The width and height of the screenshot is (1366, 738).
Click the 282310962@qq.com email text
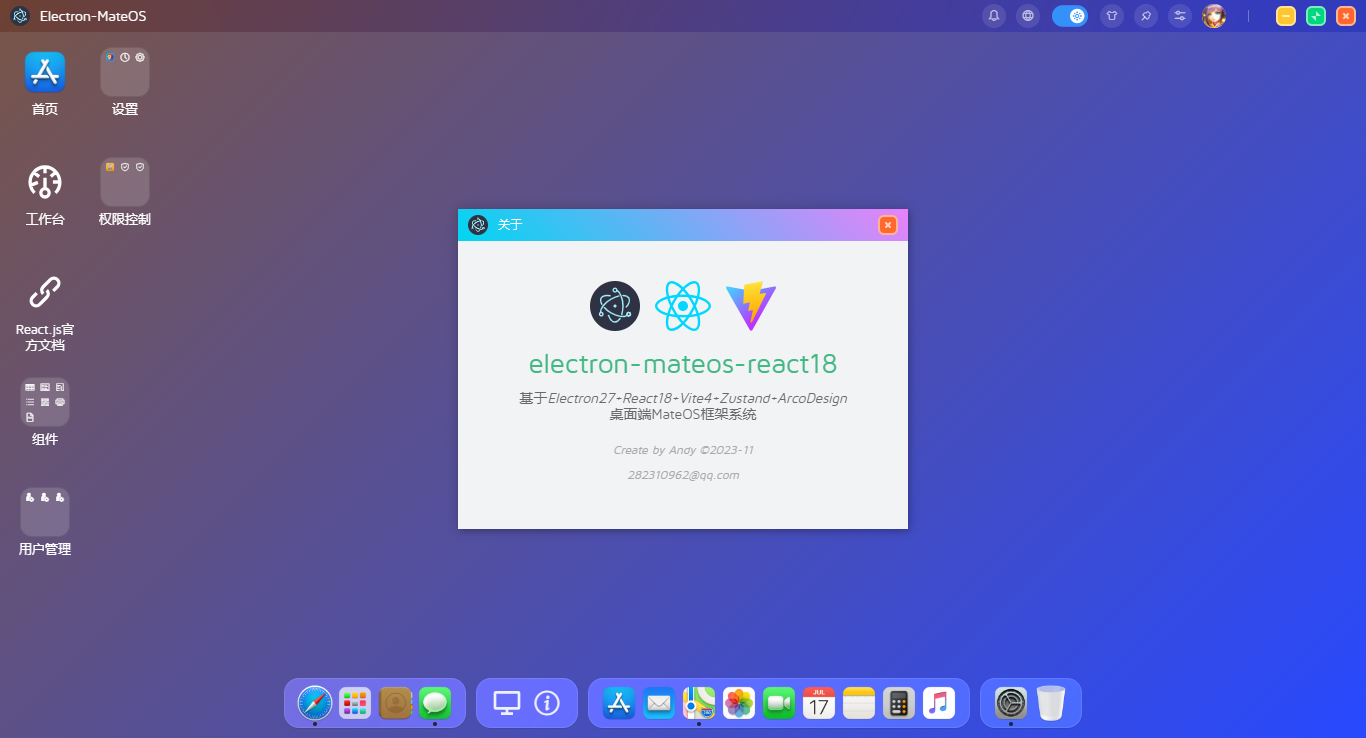pos(683,475)
